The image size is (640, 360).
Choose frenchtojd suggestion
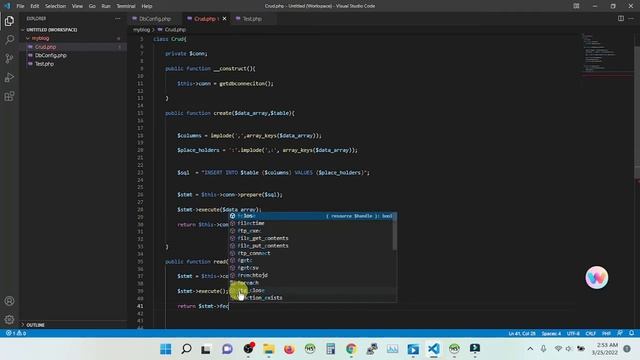pos(312,276)
